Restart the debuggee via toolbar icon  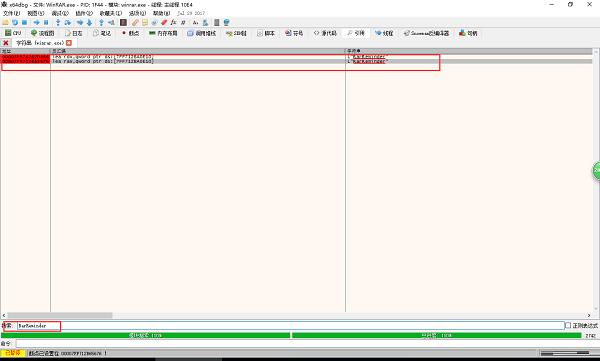click(15, 23)
